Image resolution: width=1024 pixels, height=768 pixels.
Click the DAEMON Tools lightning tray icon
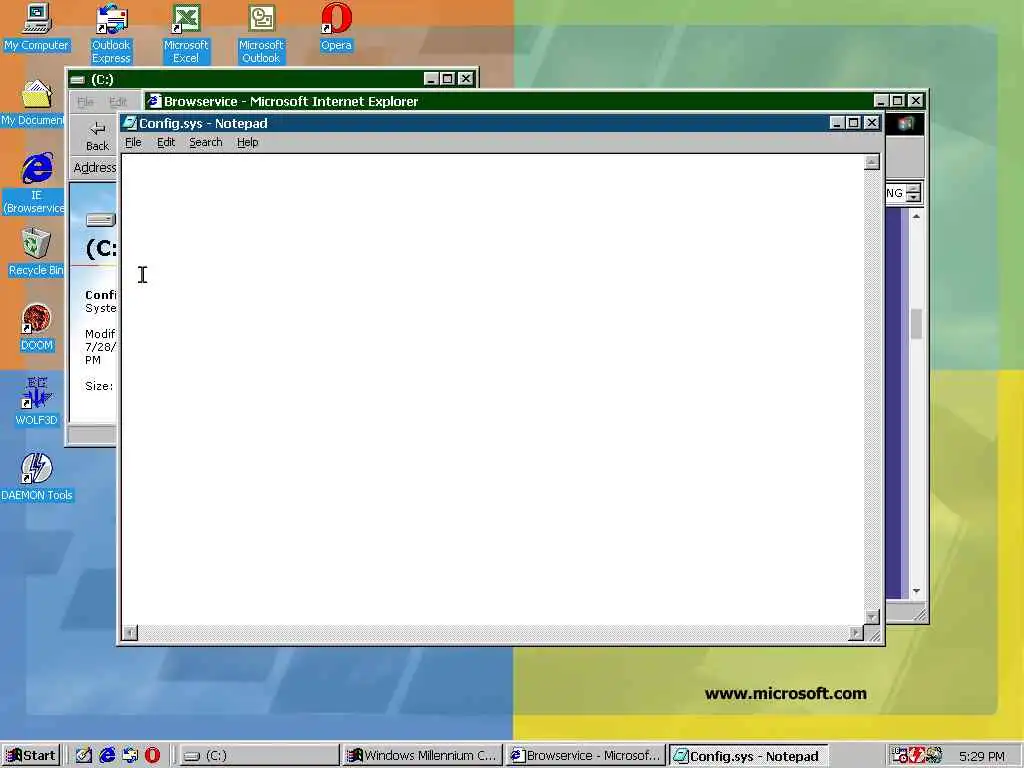tap(918, 756)
